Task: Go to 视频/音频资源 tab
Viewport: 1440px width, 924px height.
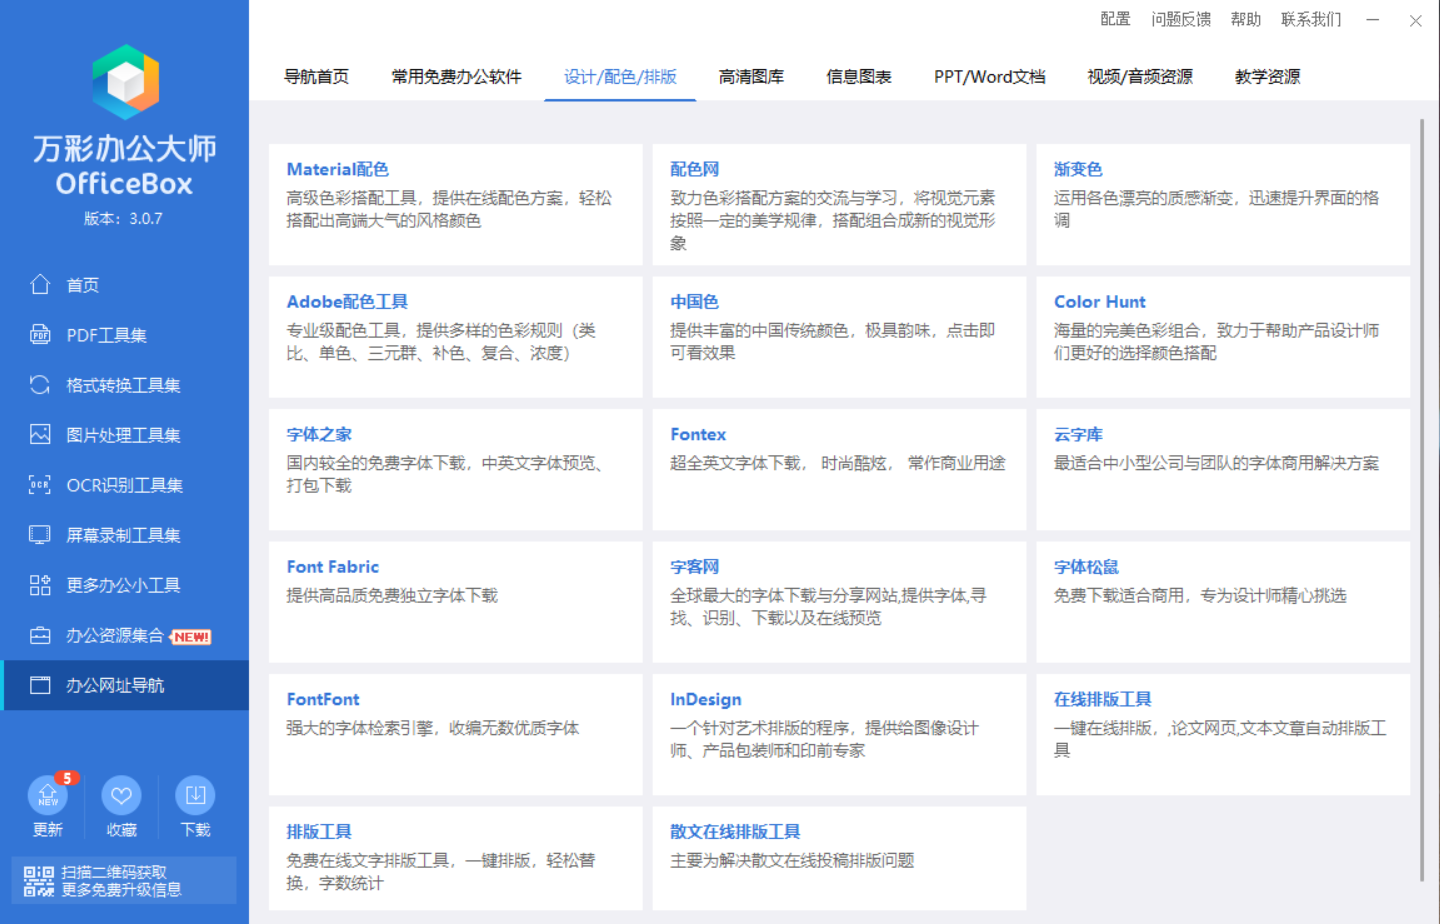Action: point(1140,77)
